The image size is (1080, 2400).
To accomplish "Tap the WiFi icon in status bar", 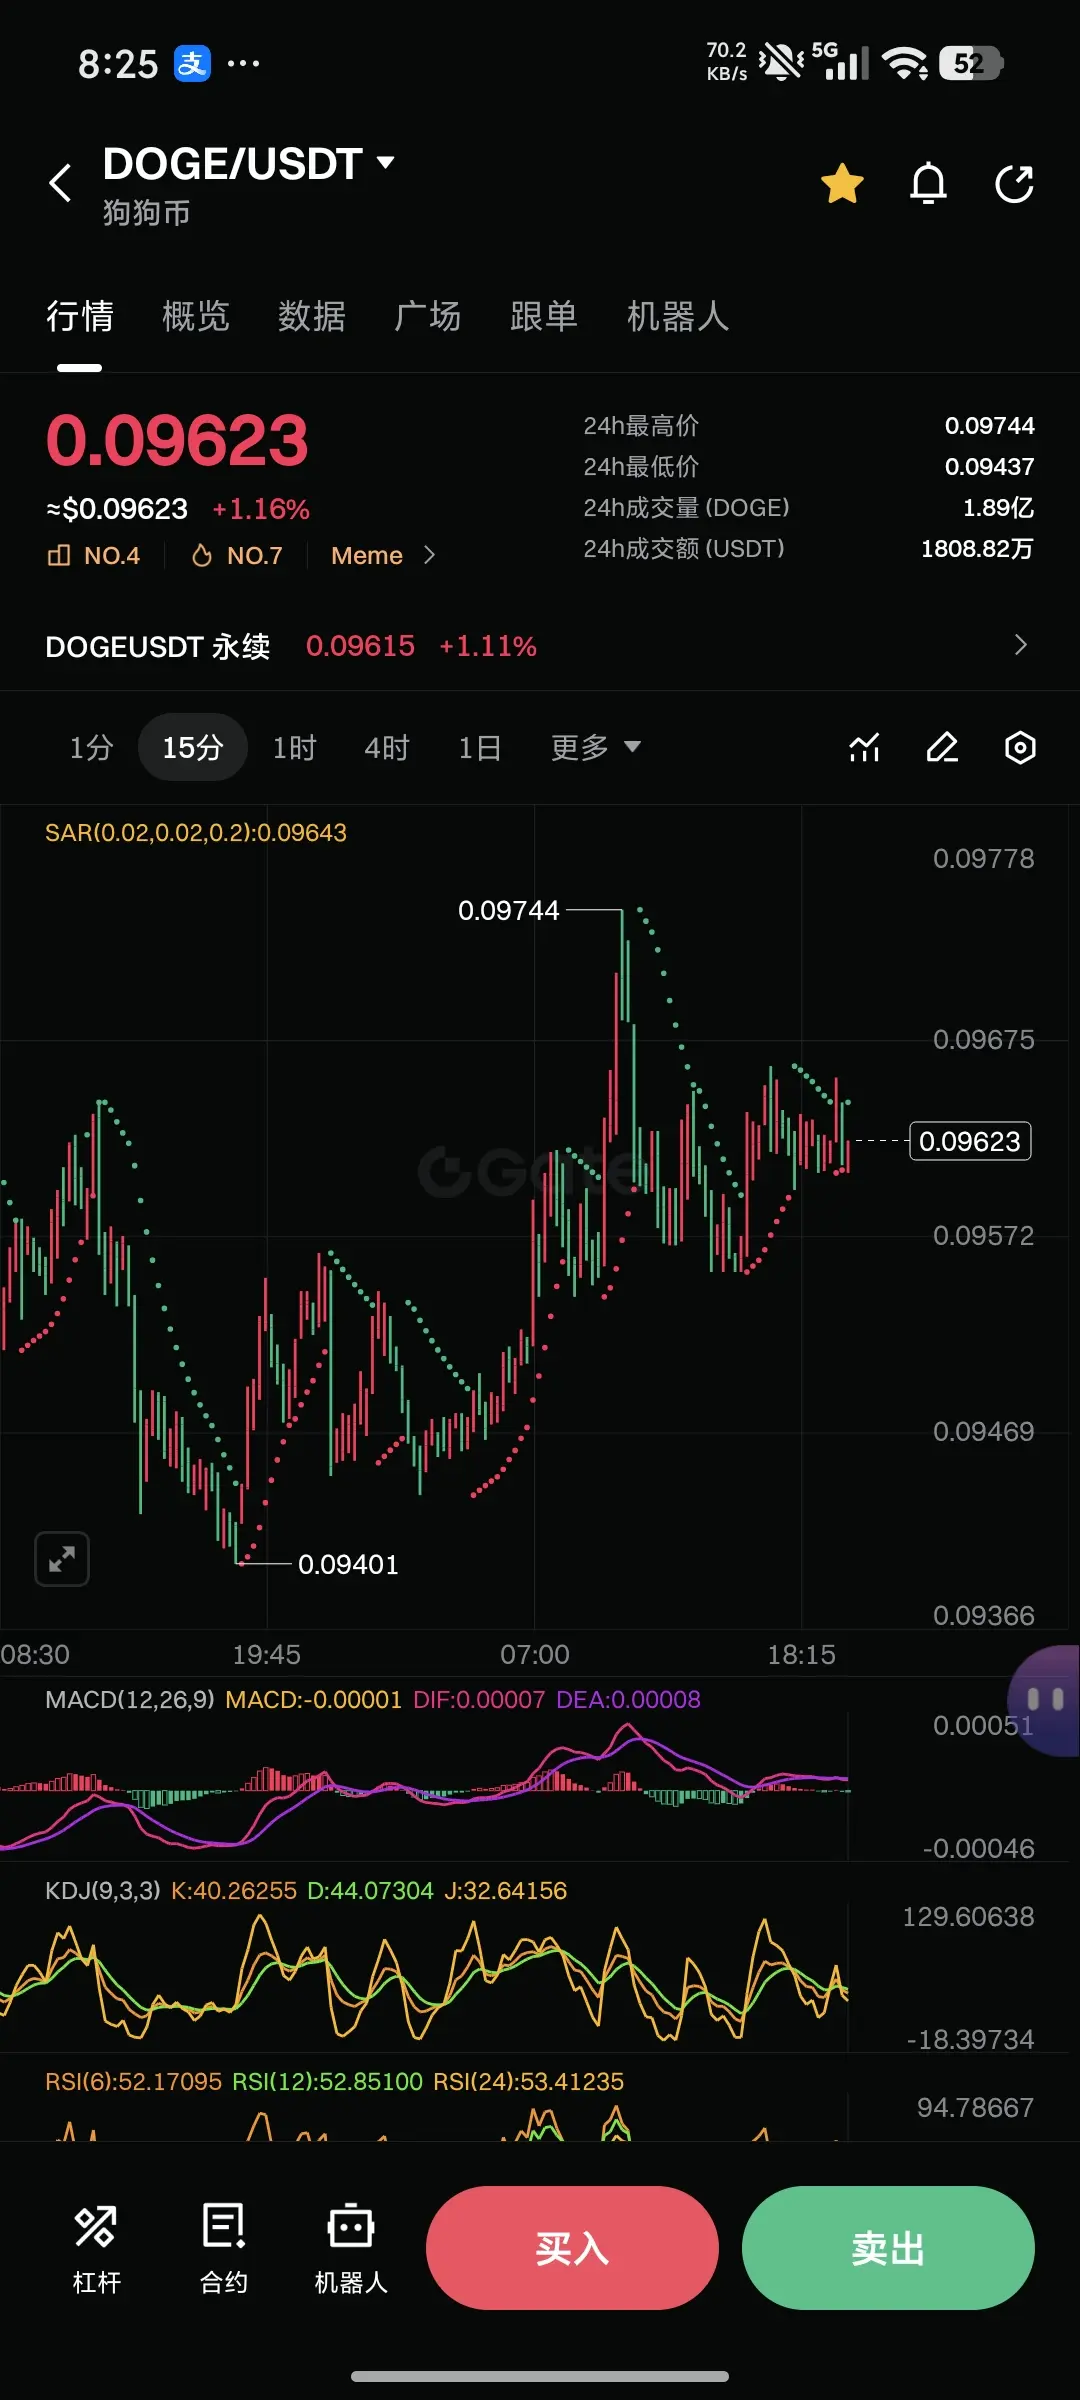I will pos(905,64).
